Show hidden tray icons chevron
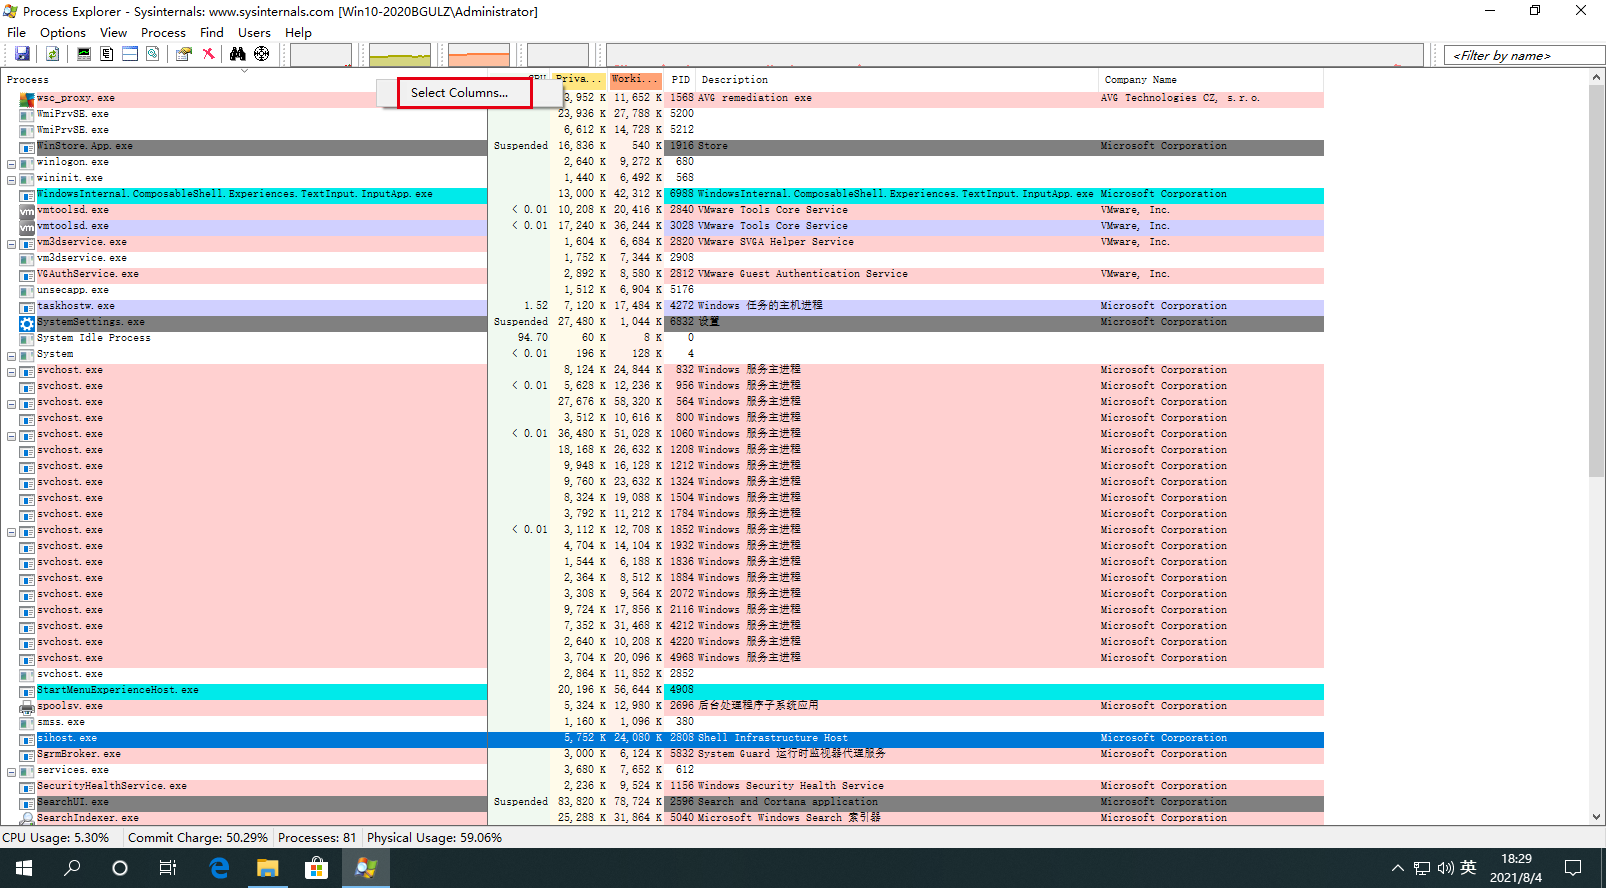This screenshot has height=888, width=1606. 1397,868
